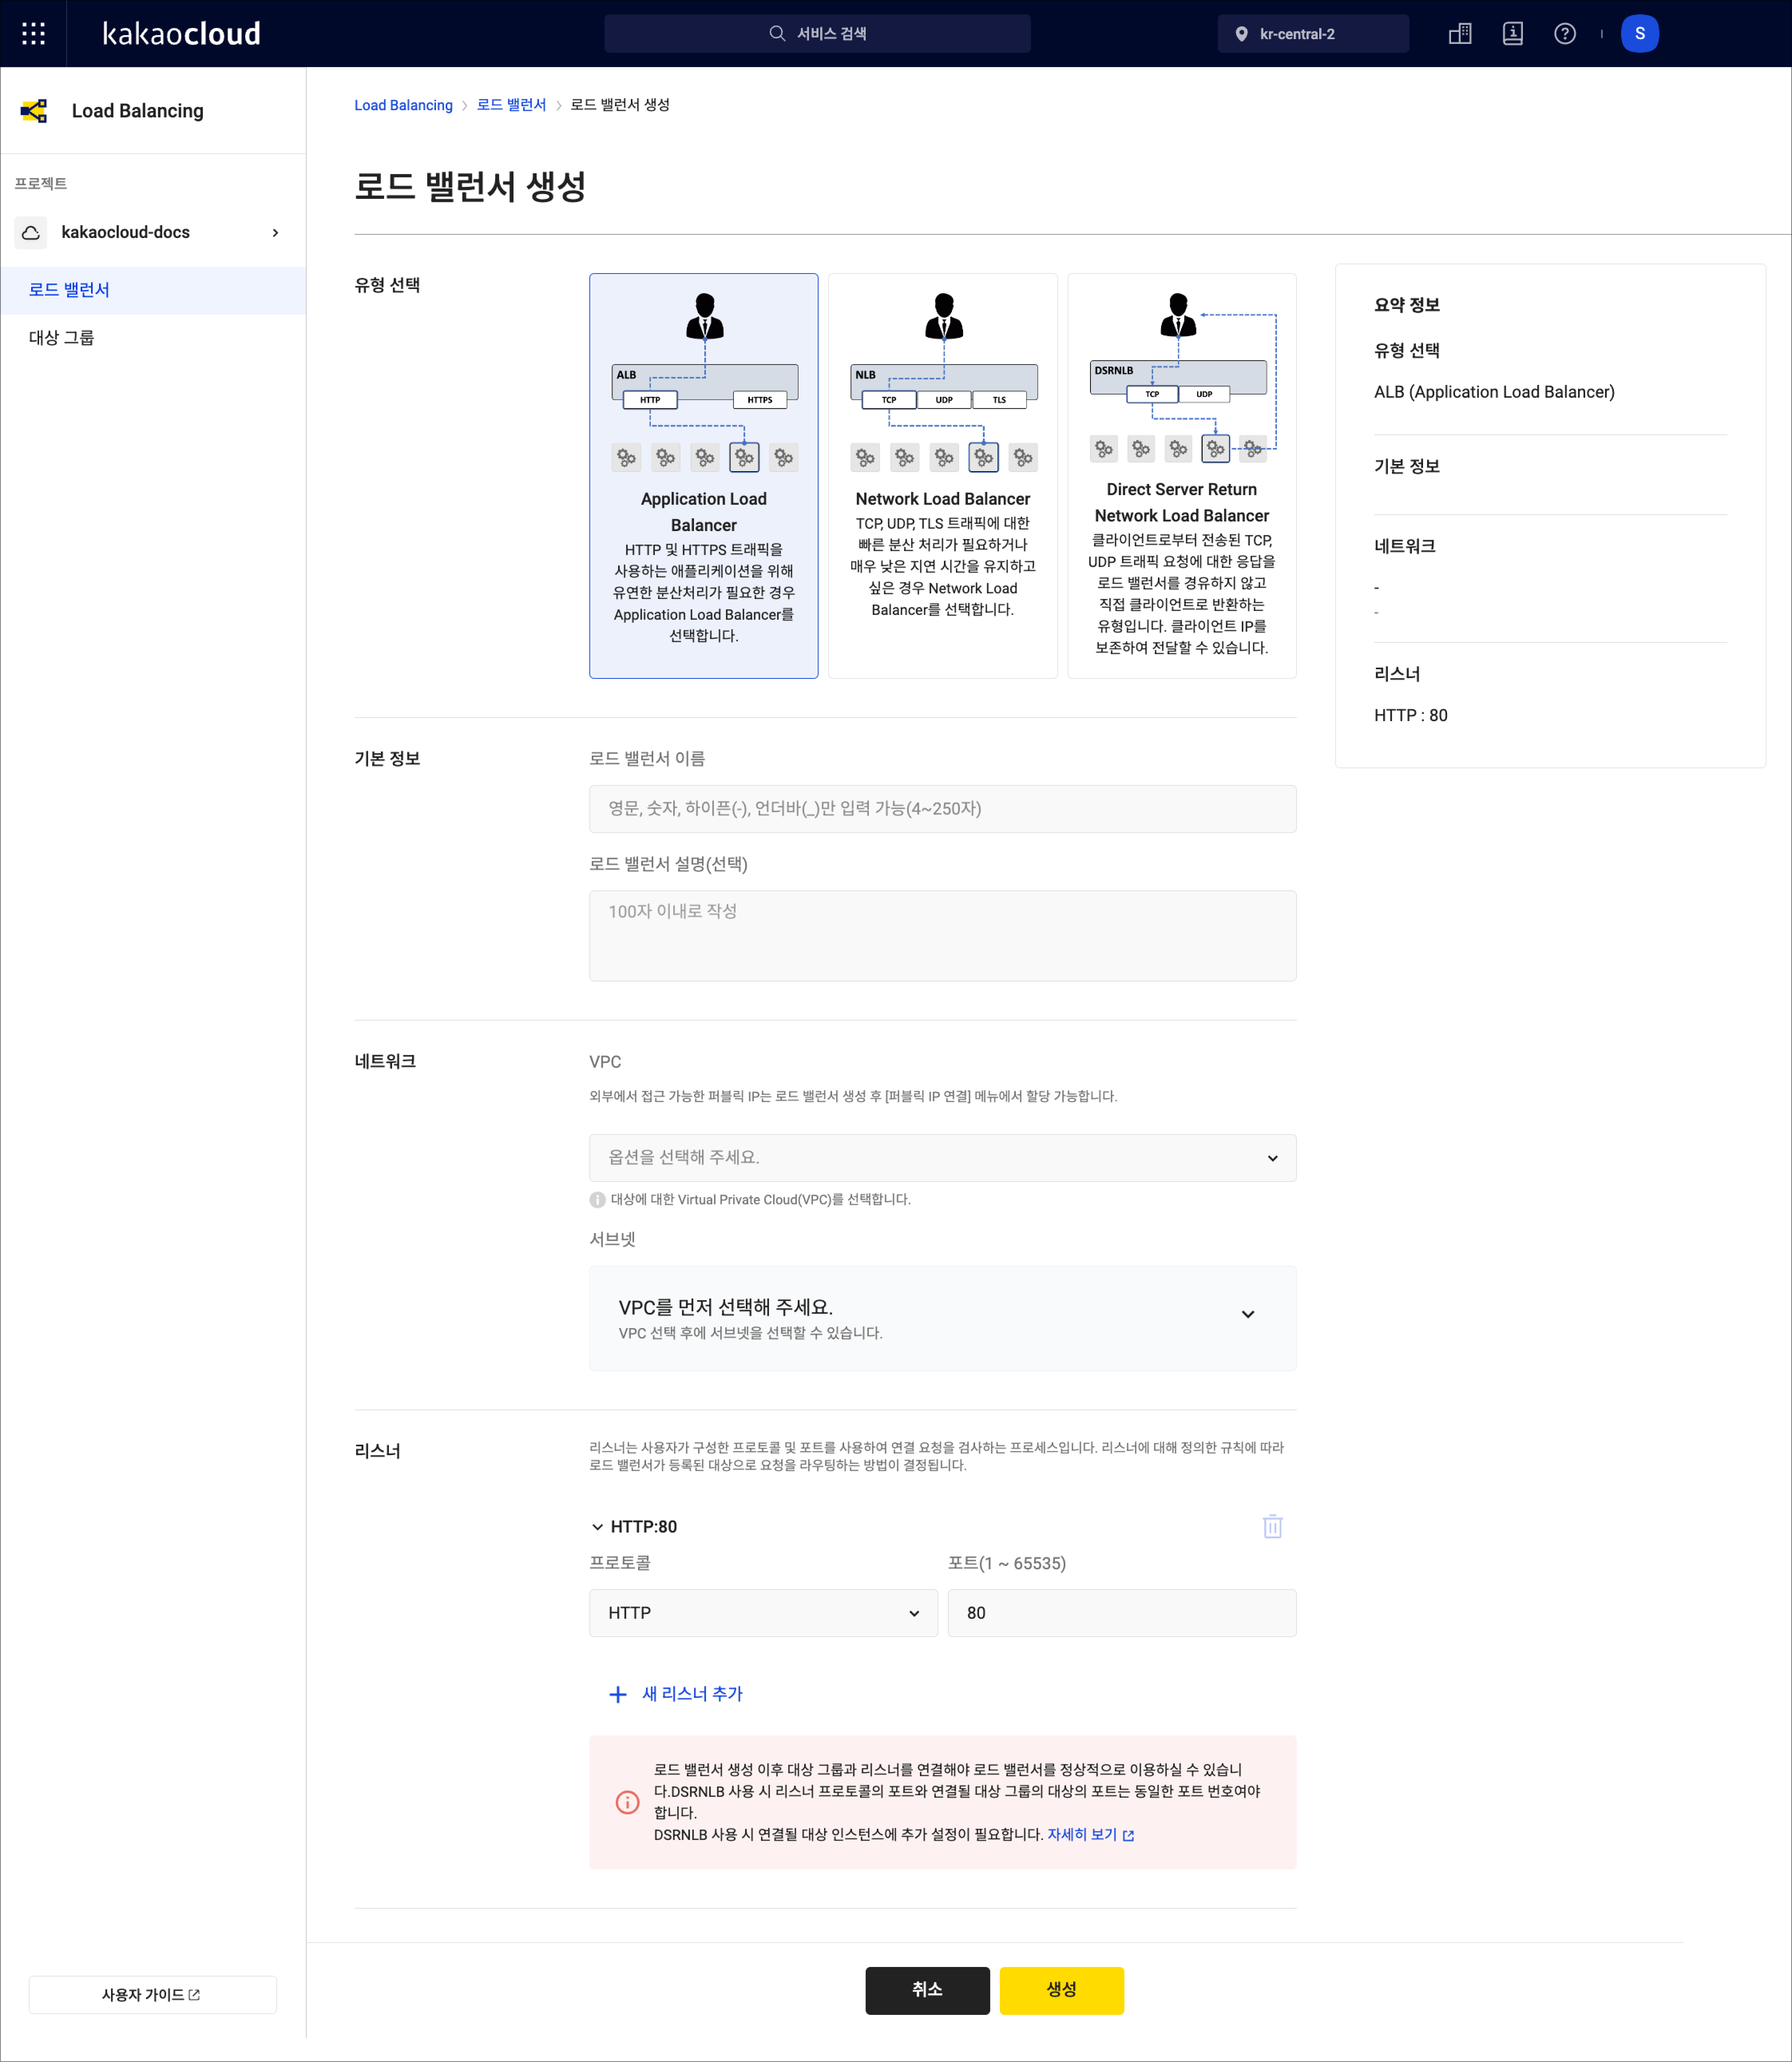The height and width of the screenshot is (2062, 1792).
Task: Open the app launcher grid menu
Action: point(33,34)
